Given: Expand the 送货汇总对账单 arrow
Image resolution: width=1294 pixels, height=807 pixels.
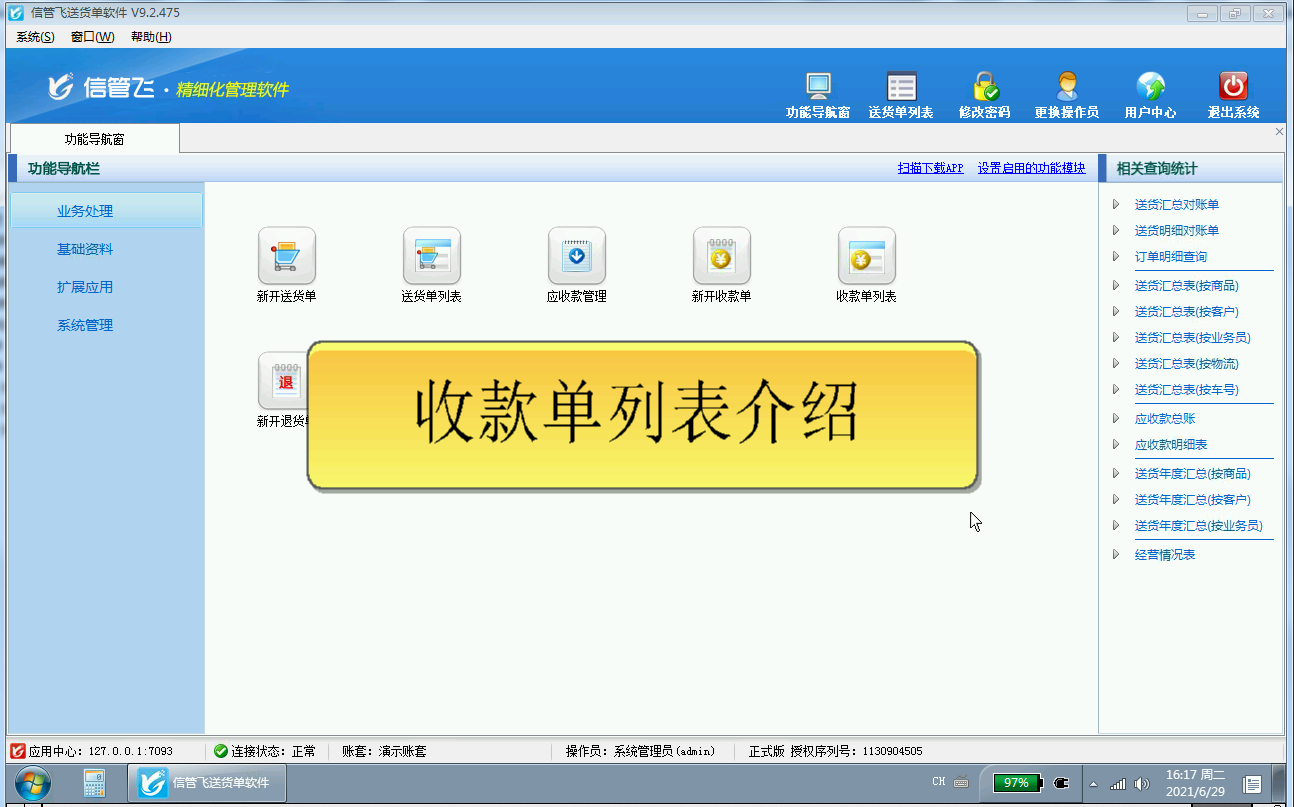Looking at the screenshot, I should (1116, 205).
